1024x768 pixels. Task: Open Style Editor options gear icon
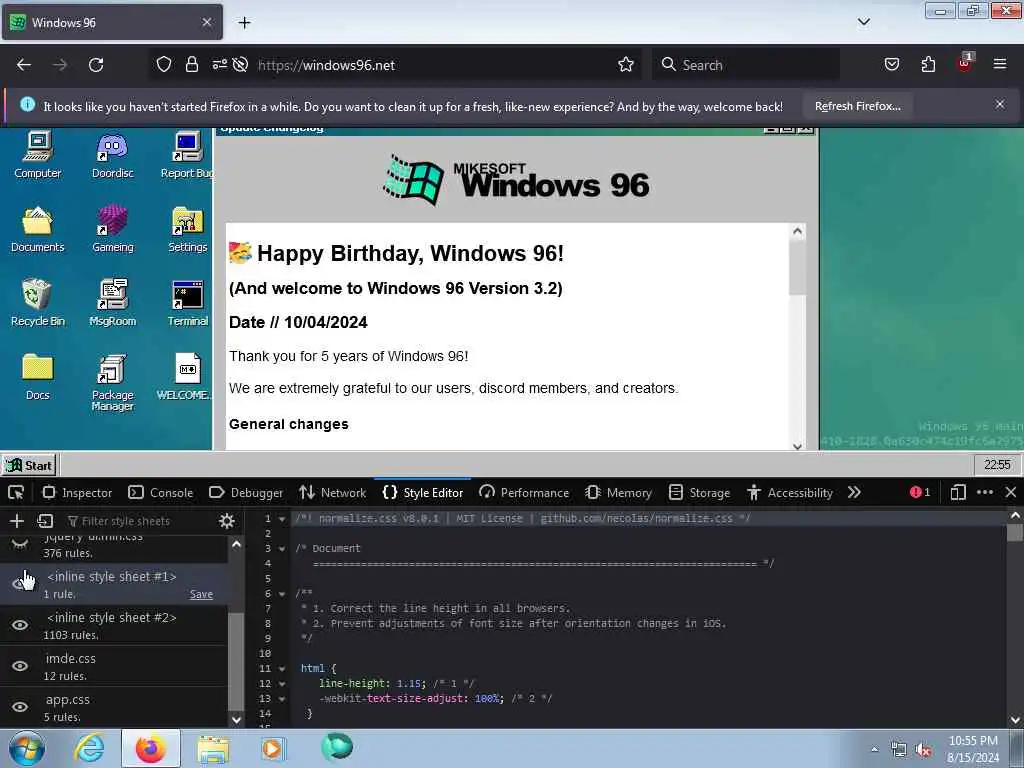pos(227,520)
